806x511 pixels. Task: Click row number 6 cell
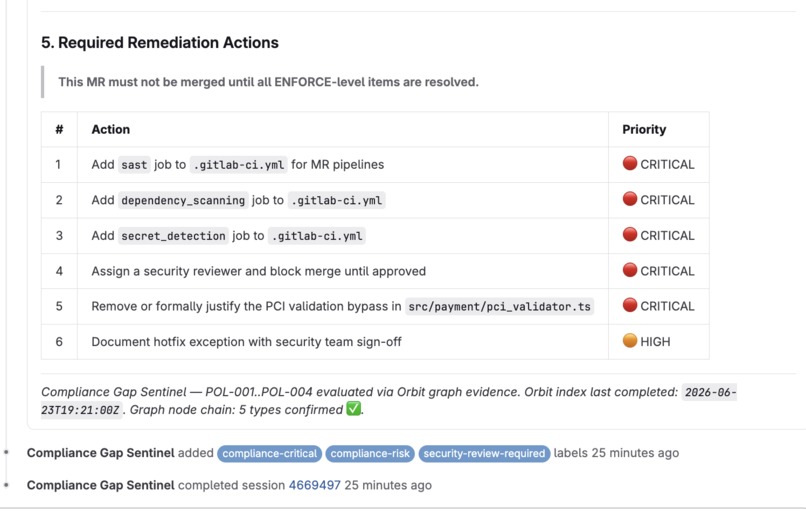(x=59, y=342)
